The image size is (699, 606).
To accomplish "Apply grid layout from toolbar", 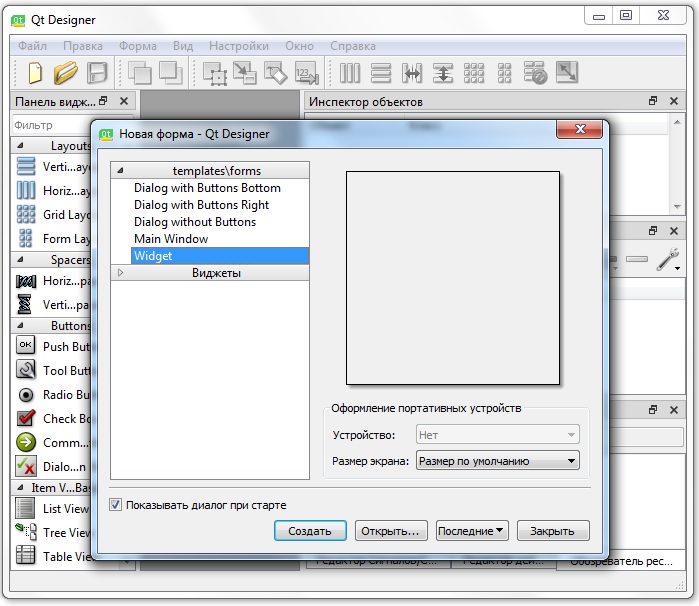I will (473, 73).
